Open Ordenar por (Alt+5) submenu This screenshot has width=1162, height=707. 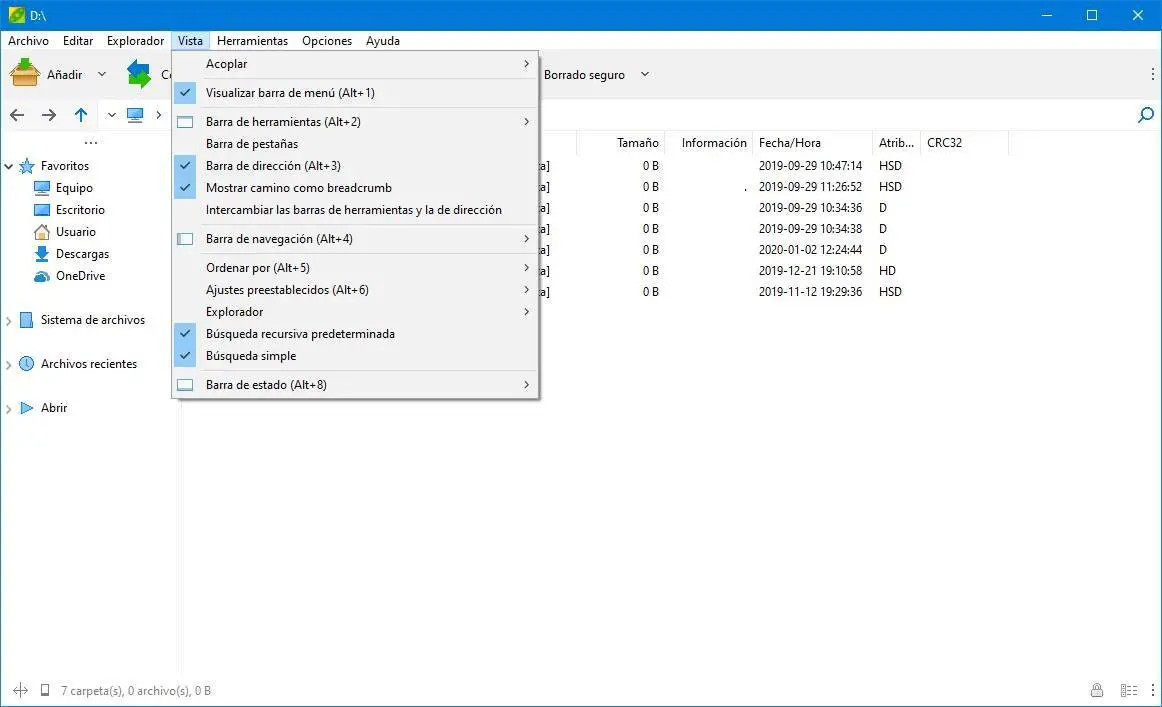(355, 268)
